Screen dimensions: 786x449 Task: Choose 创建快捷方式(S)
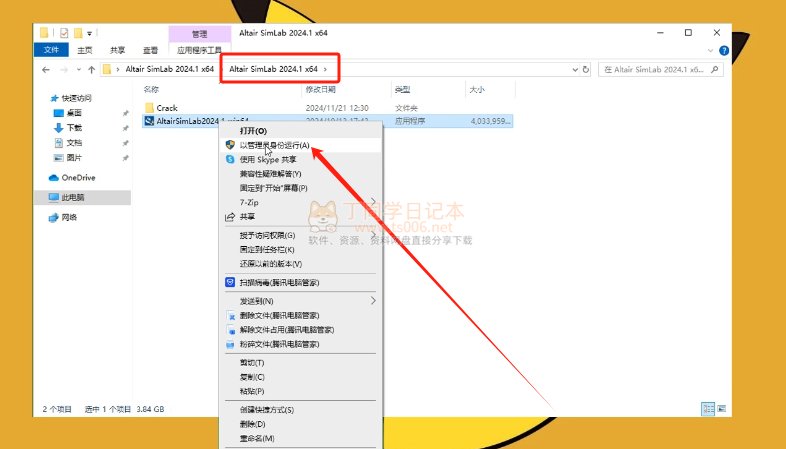point(301,410)
